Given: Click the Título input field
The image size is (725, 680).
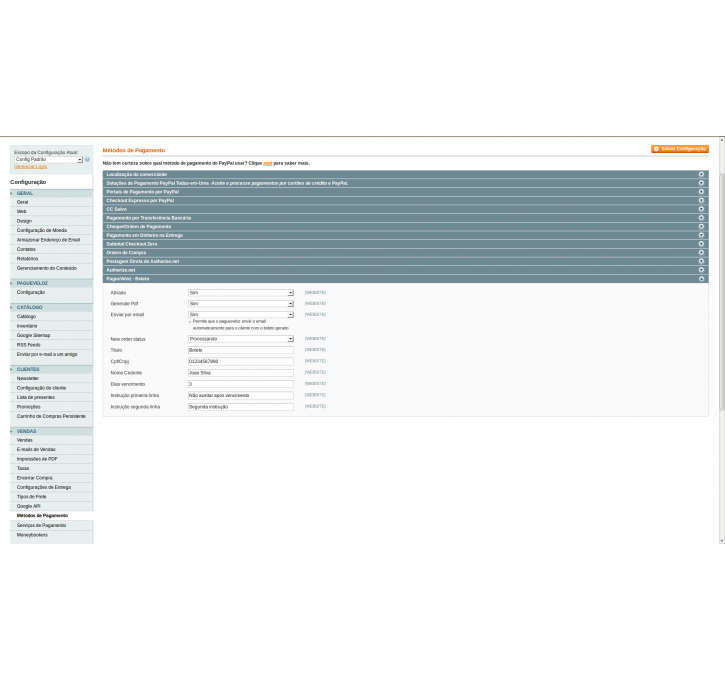Looking at the screenshot, I should pos(240,350).
